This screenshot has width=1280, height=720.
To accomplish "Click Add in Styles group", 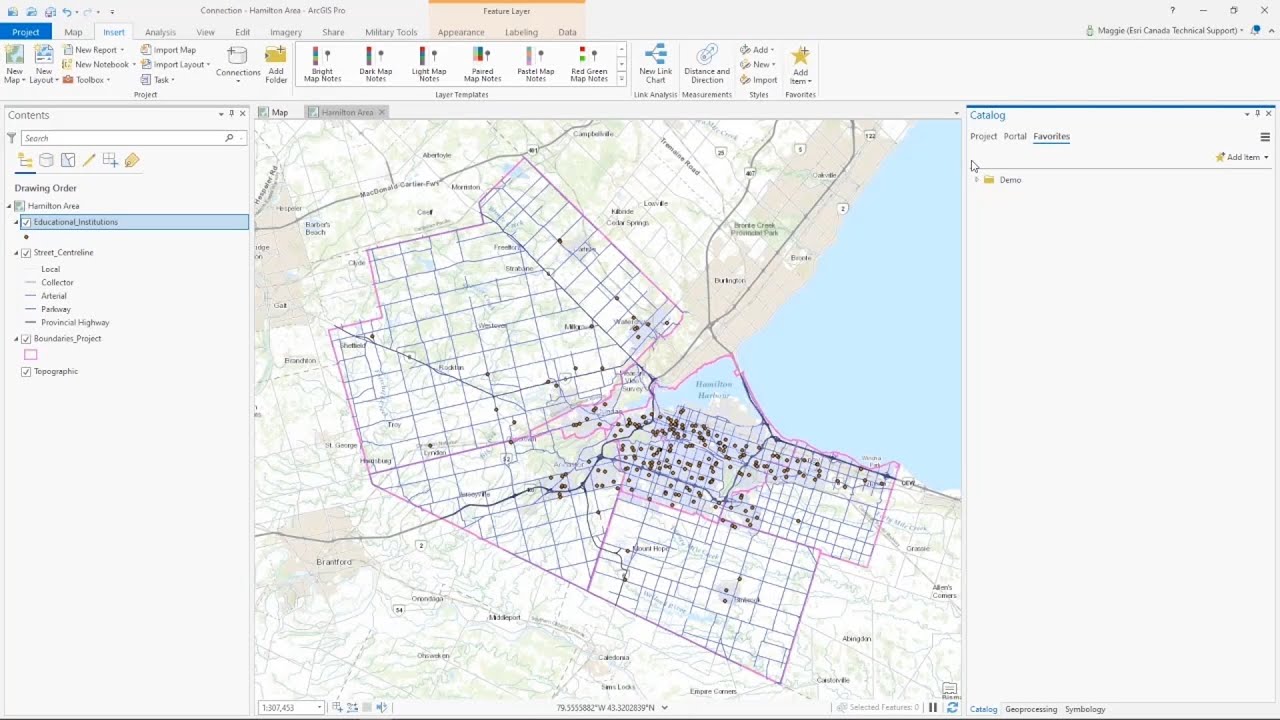I will click(757, 50).
